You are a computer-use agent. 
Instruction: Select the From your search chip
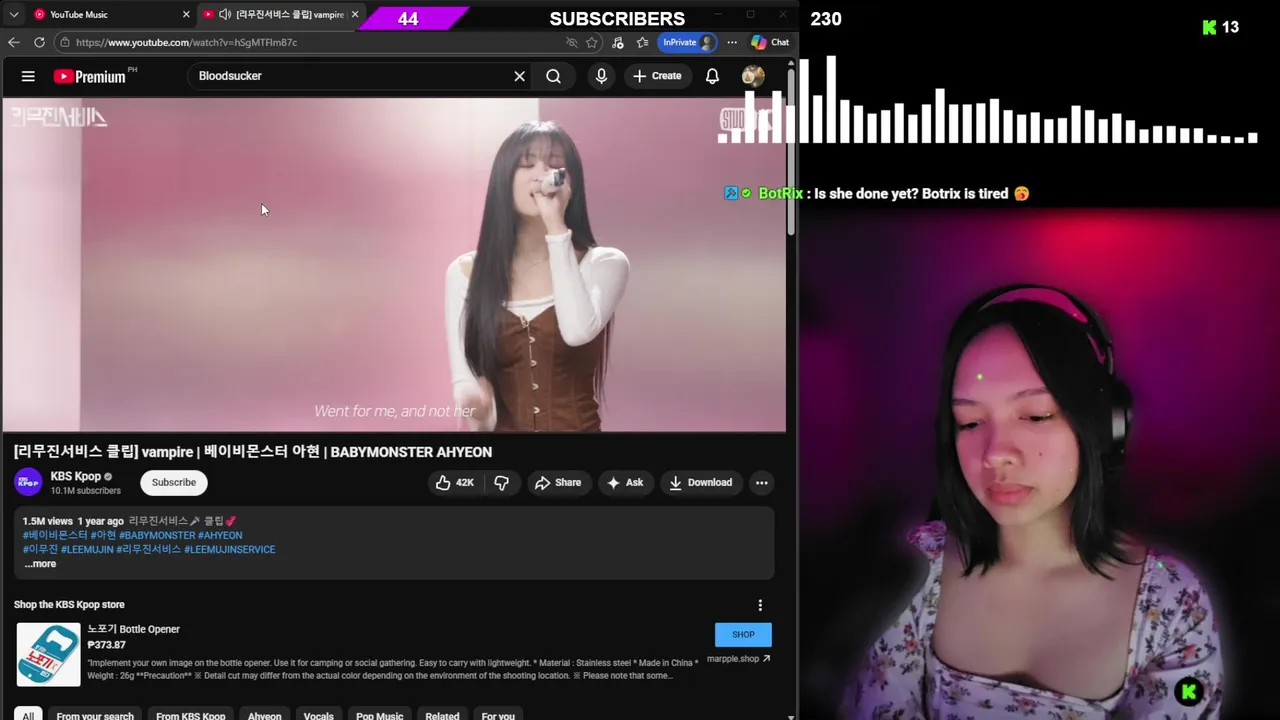pyautogui.click(x=95, y=715)
